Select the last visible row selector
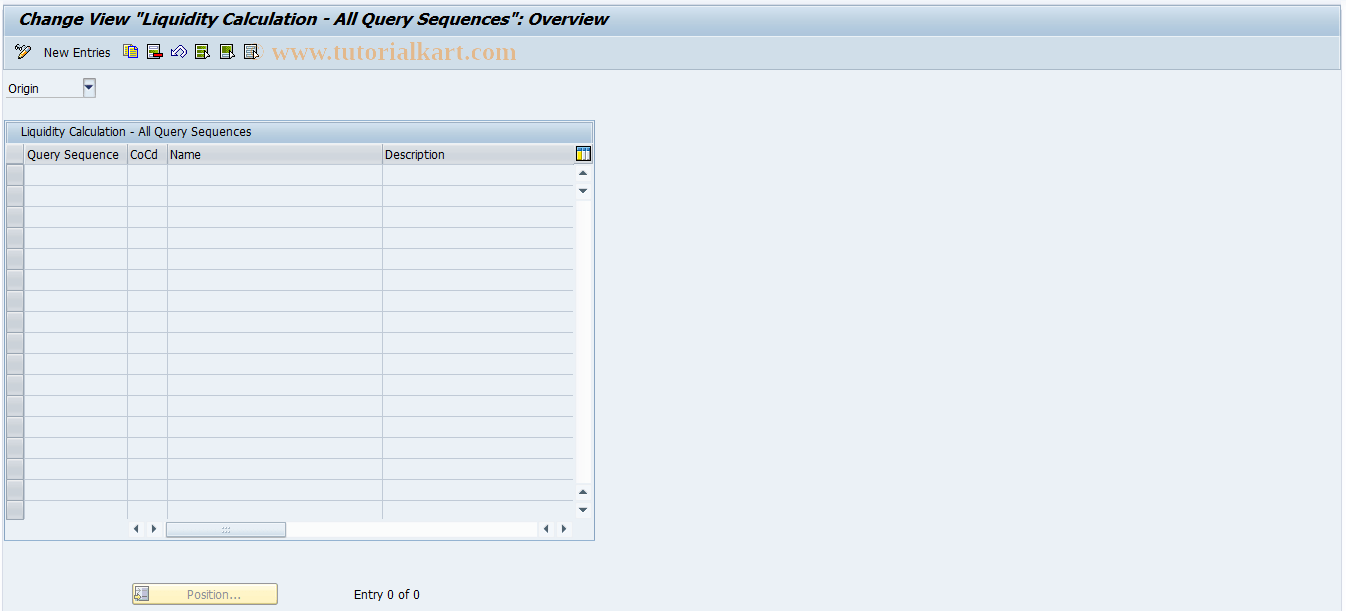Viewport: 1346px width, 611px height. click(x=14, y=510)
